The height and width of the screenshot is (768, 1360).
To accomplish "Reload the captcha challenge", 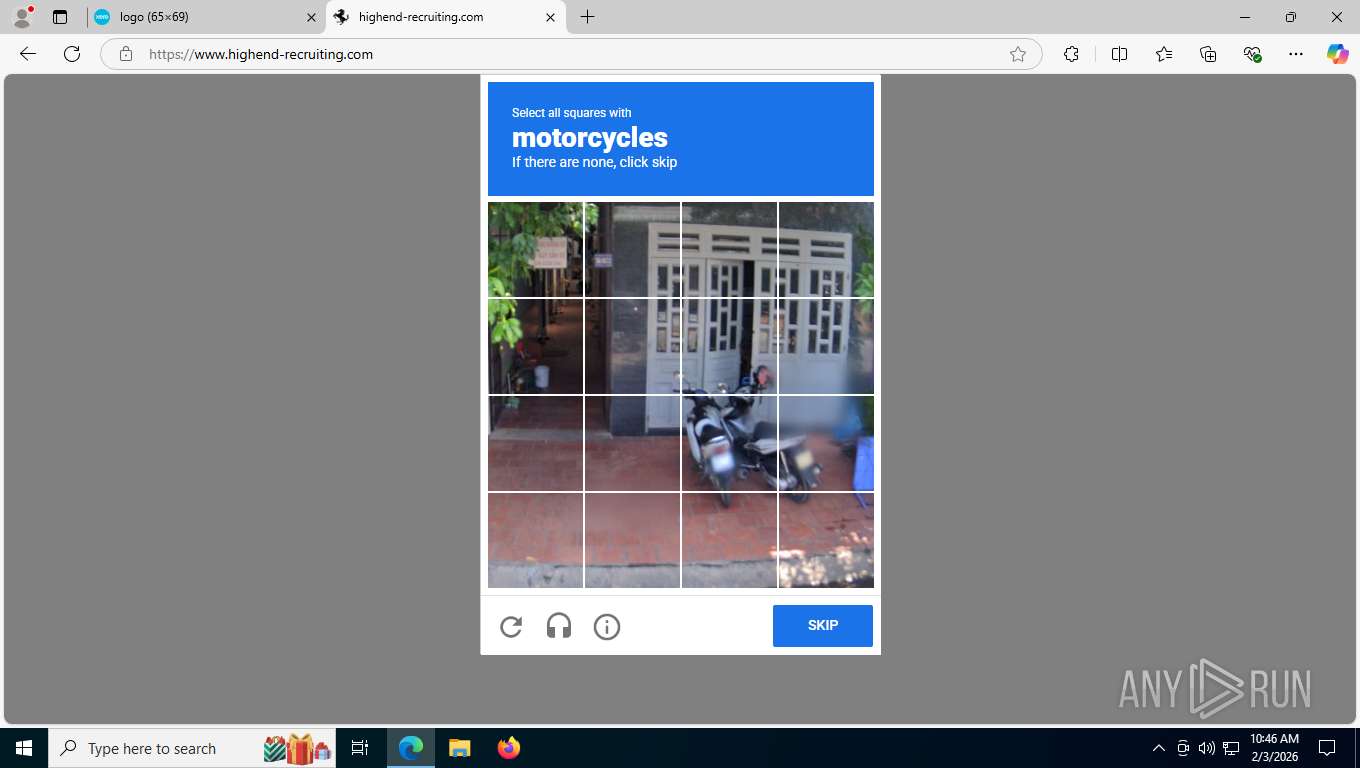I will (x=511, y=627).
